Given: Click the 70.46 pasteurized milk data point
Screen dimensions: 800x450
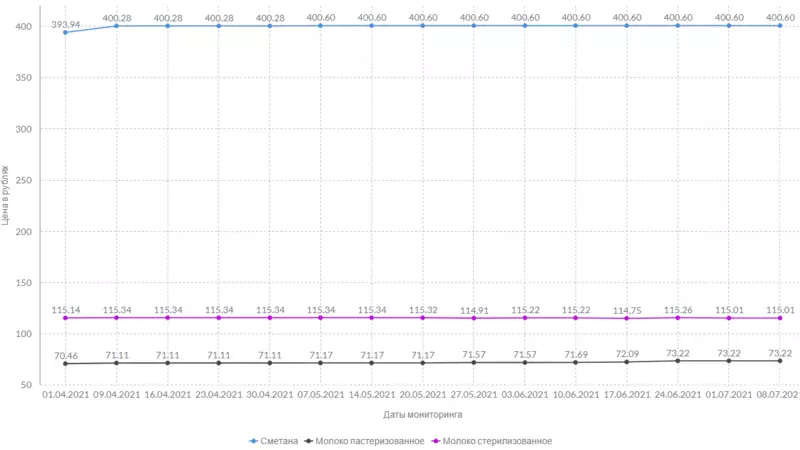Looking at the screenshot, I should 66,363.
